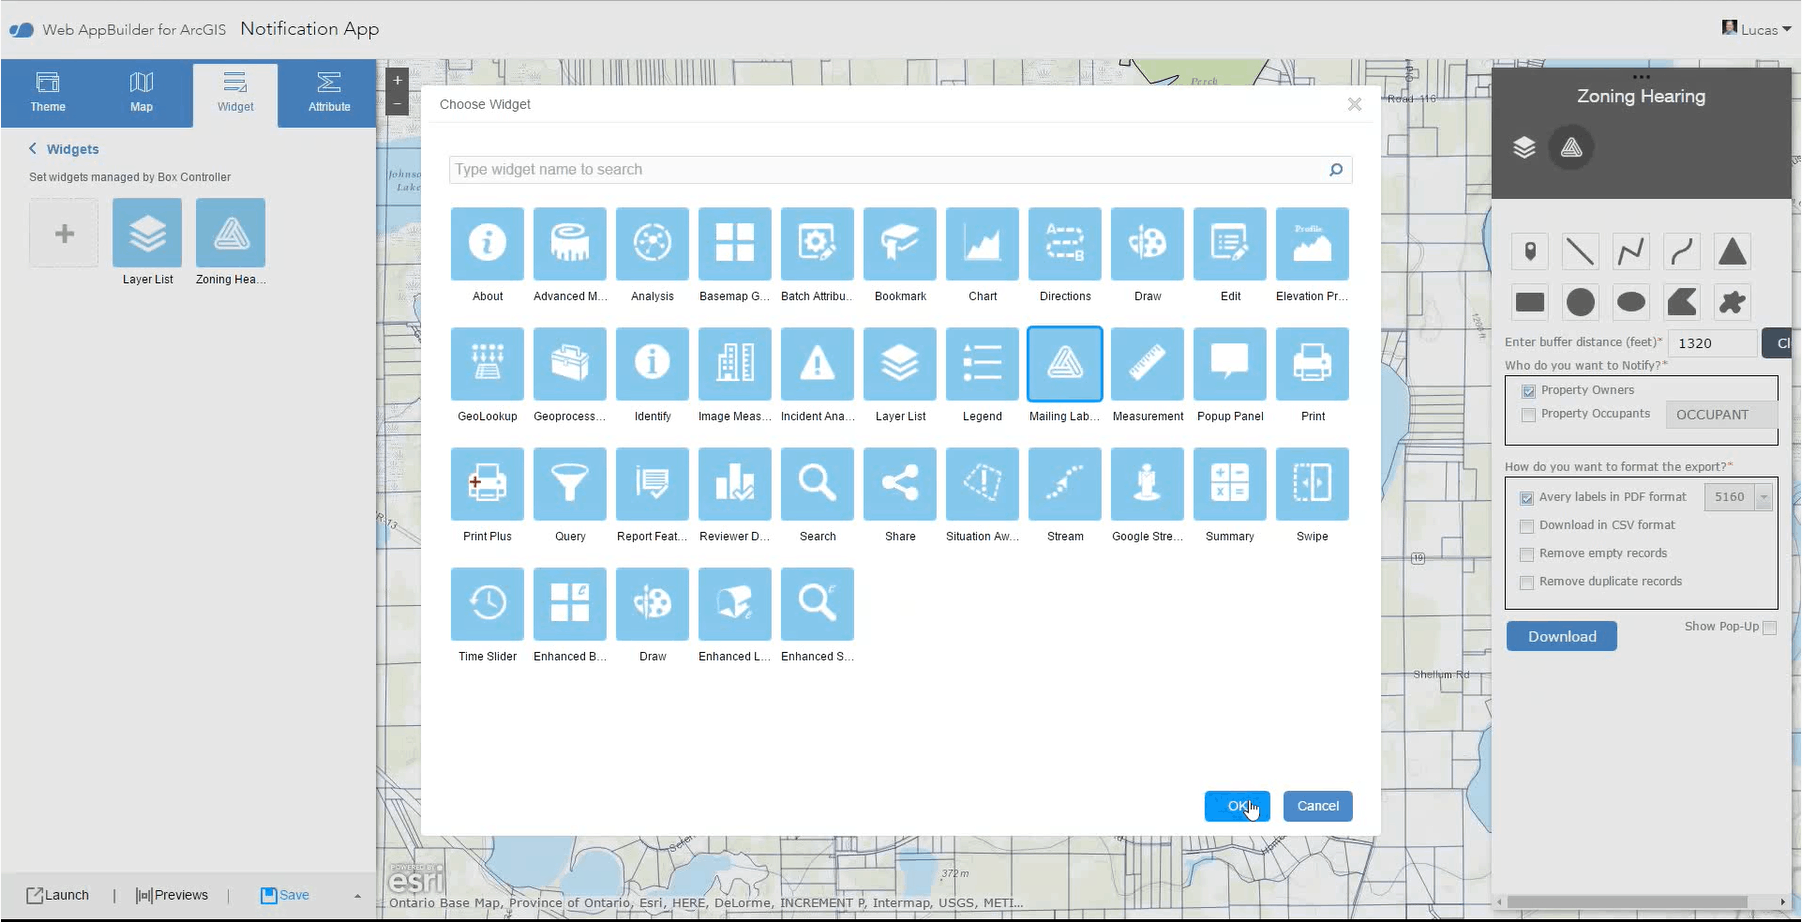Uncheck the Property Owners checkbox
This screenshot has width=1802, height=922.
pos(1528,391)
